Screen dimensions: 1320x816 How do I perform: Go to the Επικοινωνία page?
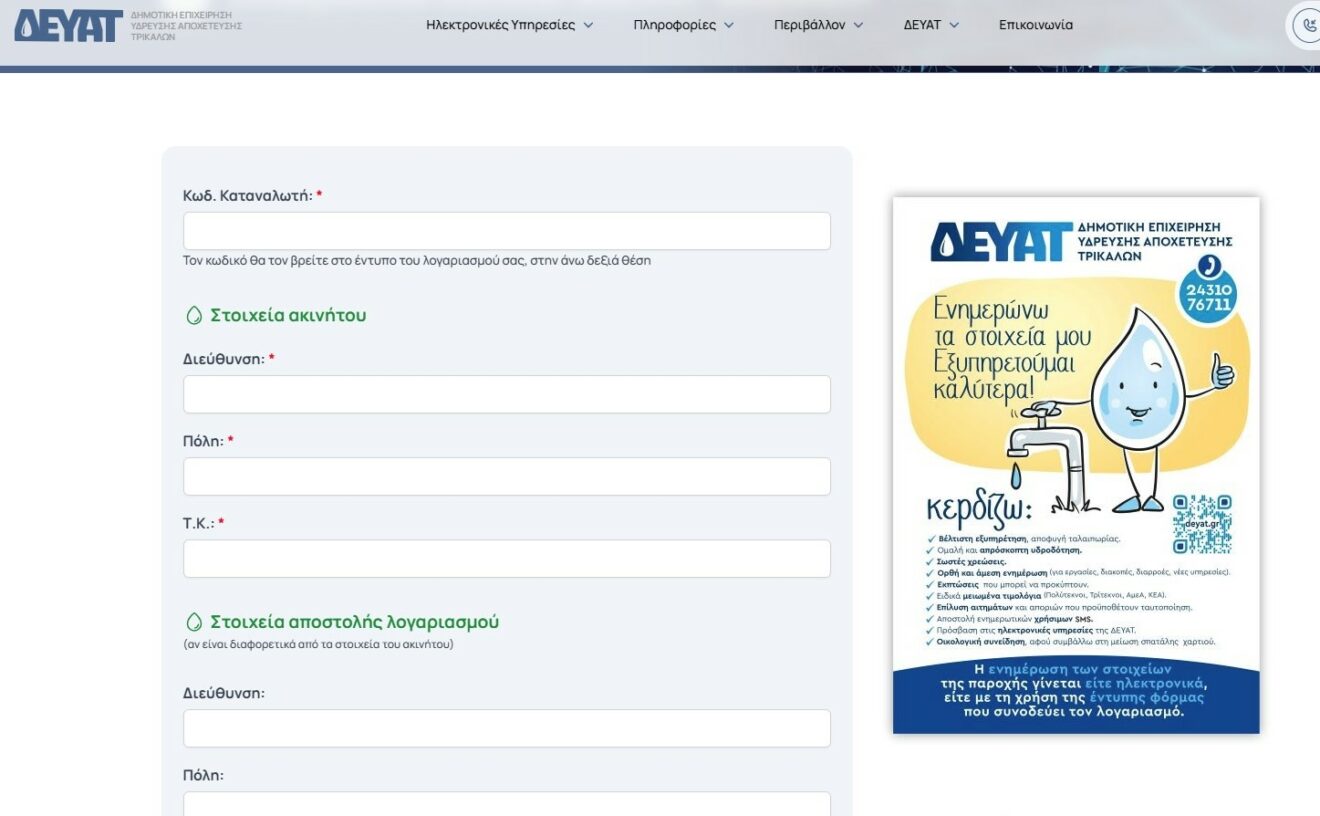[x=1036, y=25]
